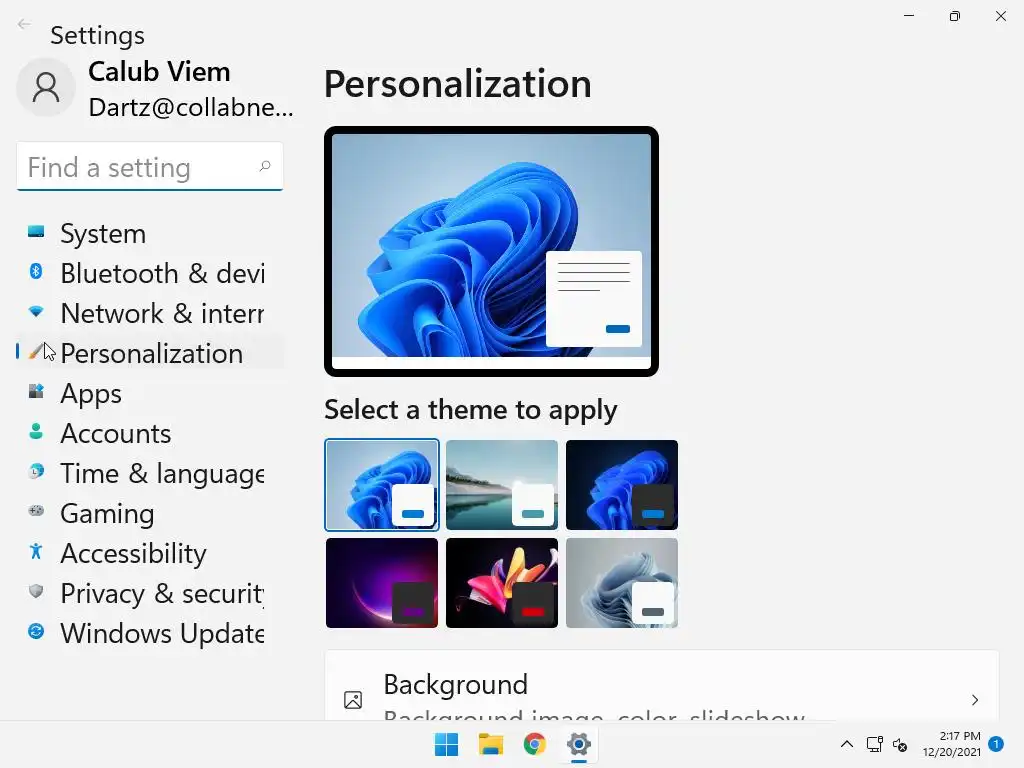This screenshot has height=768, width=1024.
Task: Click the Privacy shield icon
Action: click(36, 591)
